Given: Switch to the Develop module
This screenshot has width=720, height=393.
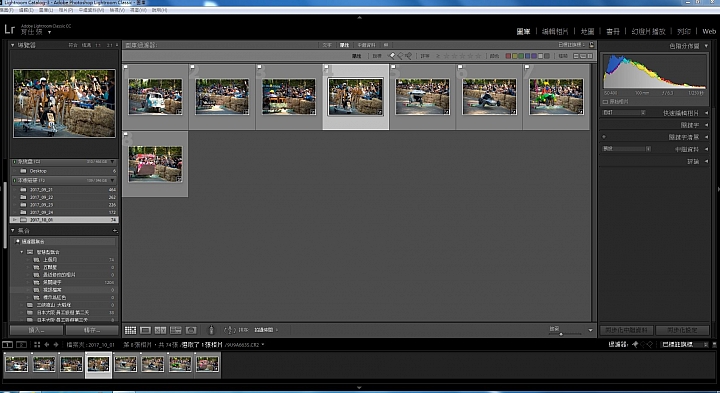Looking at the screenshot, I should click(x=555, y=31).
